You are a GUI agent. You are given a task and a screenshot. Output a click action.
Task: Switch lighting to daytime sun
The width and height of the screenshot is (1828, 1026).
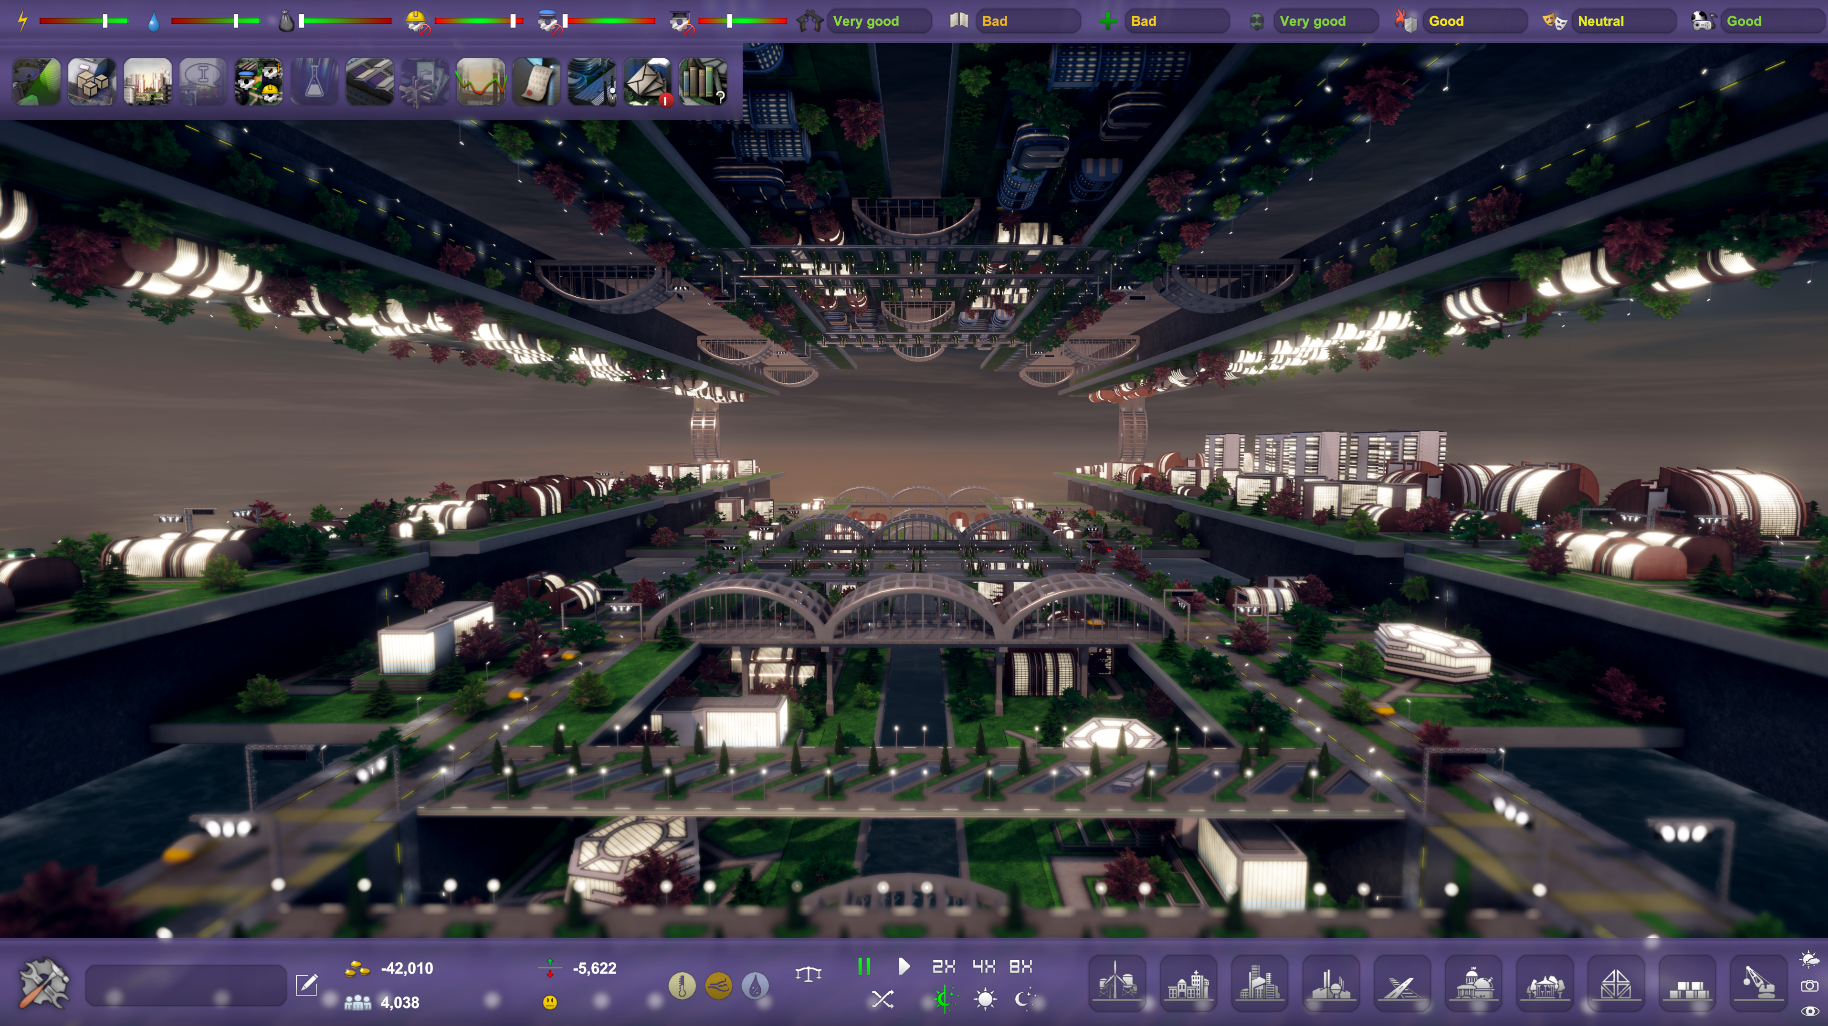tap(985, 999)
